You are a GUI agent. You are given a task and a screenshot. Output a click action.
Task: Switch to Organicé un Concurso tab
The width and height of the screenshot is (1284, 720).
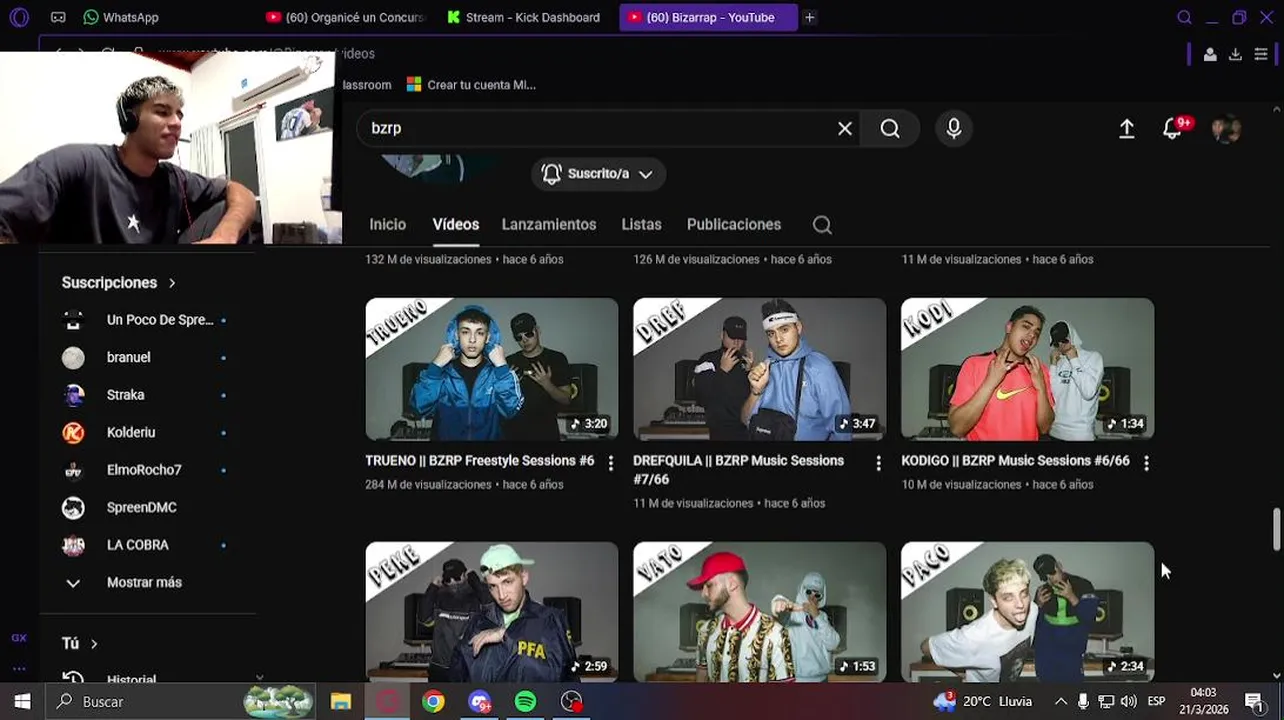click(346, 17)
